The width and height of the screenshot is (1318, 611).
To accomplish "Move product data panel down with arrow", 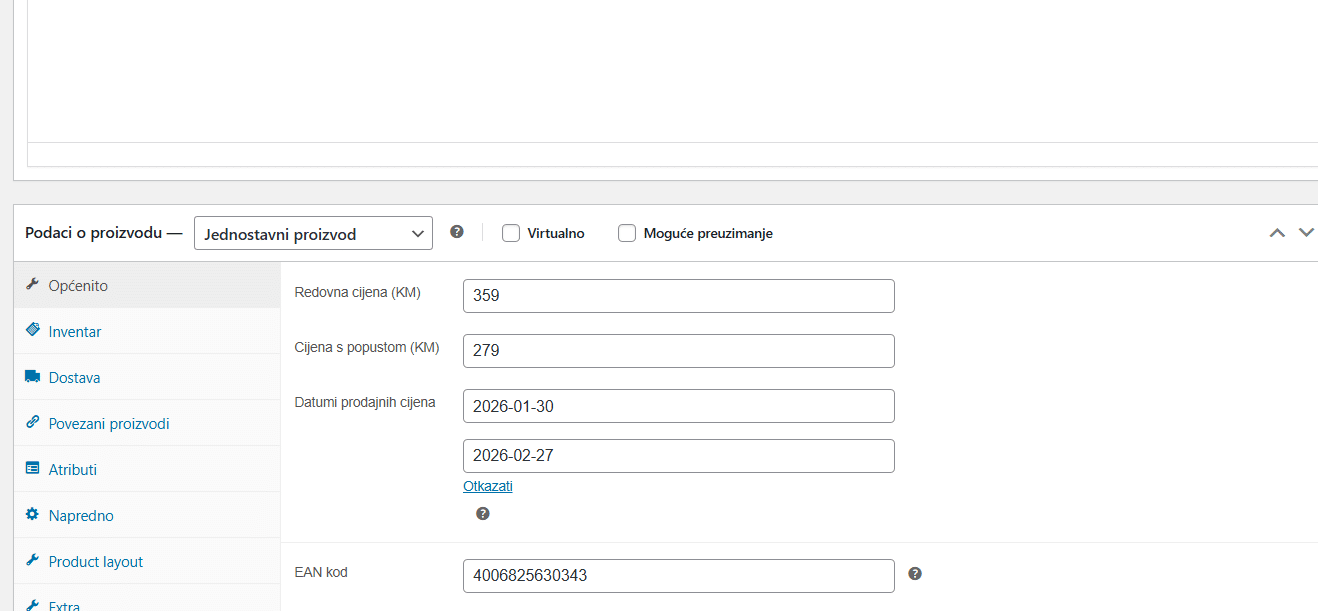I will pos(1306,233).
